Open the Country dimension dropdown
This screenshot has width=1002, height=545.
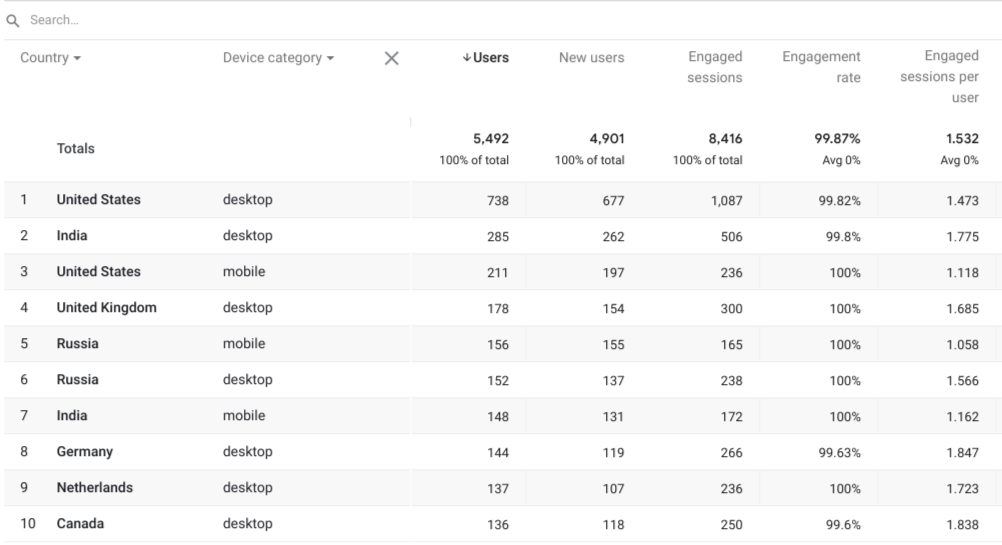point(51,58)
